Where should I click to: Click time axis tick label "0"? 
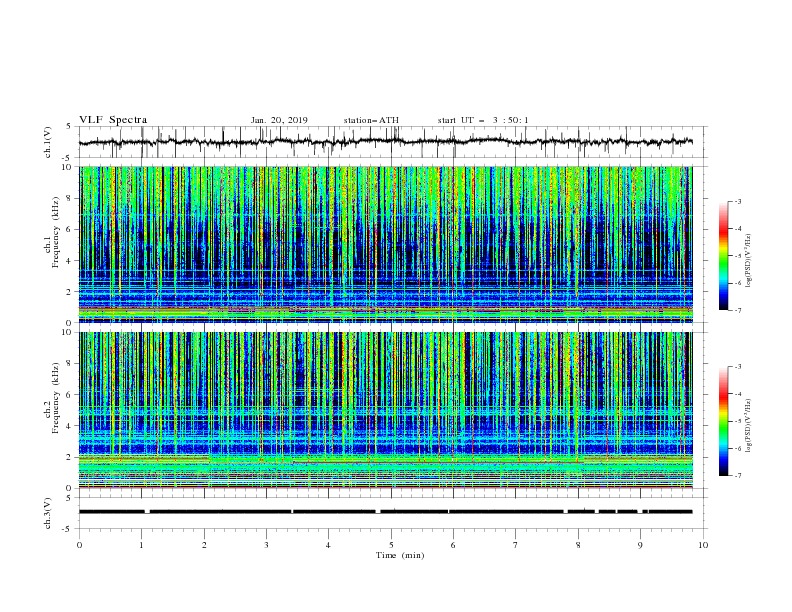79,545
